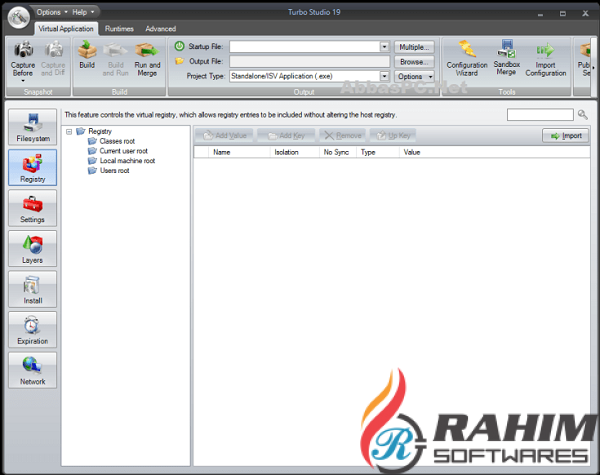Click the Run and Merge icon
Image resolution: width=600 pixels, height=475 pixels.
[147, 50]
